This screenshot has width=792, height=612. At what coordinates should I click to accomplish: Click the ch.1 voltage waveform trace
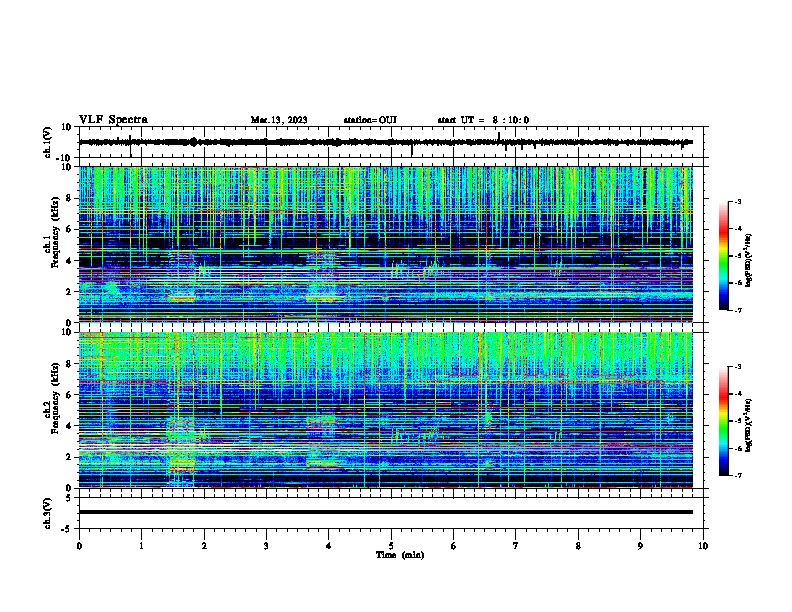(385, 142)
